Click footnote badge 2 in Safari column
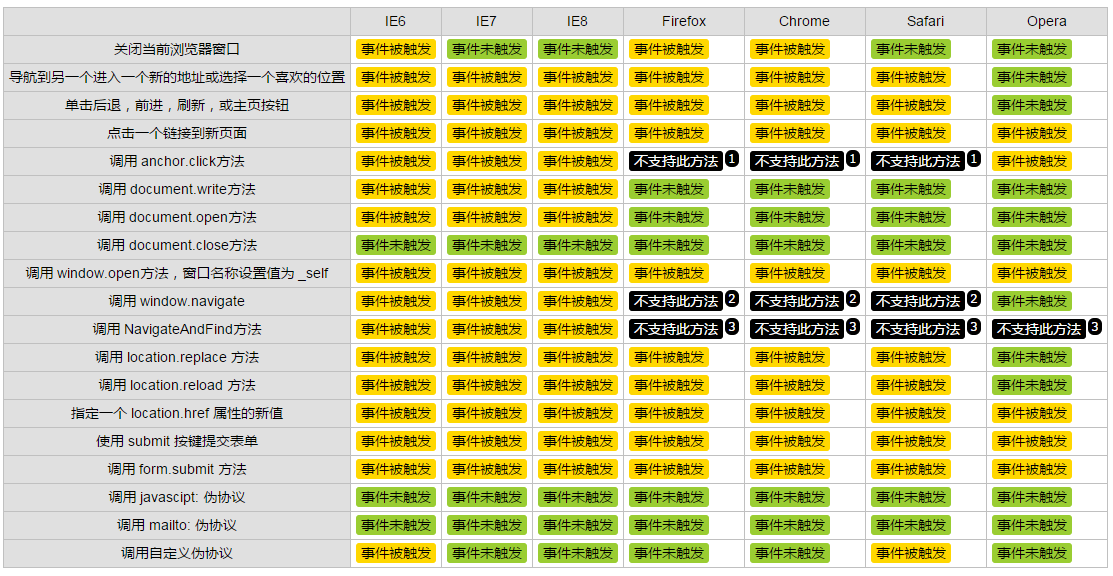 pyautogui.click(x=974, y=299)
